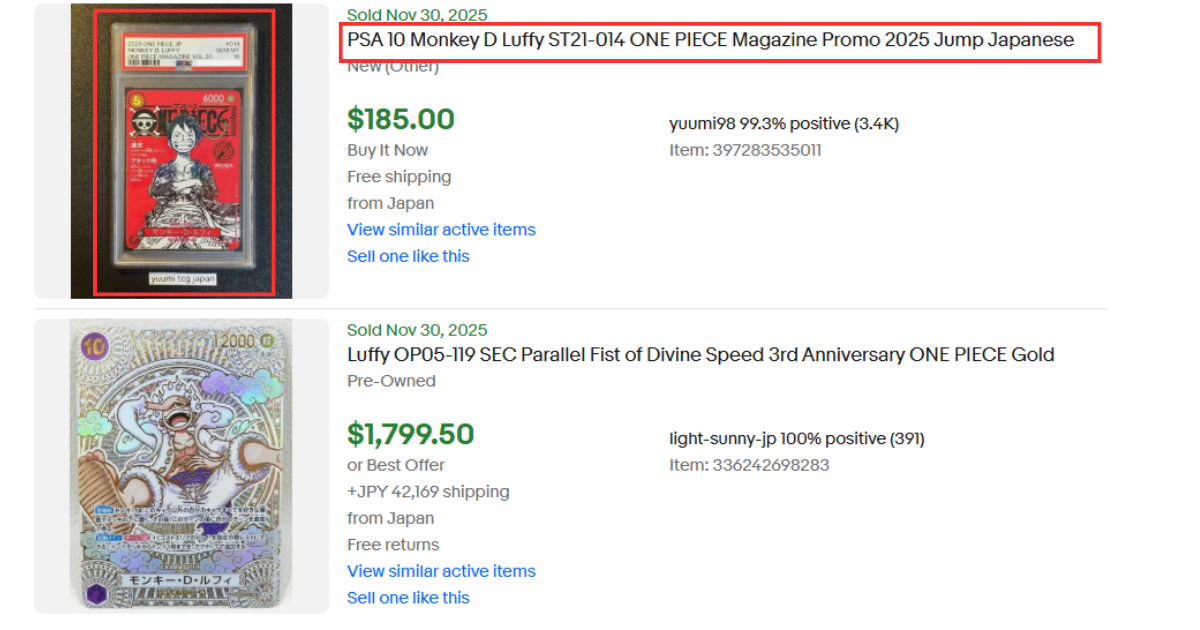Viewport: 1200px width, 630px height.
Task: Click the "Buy It Now" label
Action: [x=387, y=150]
